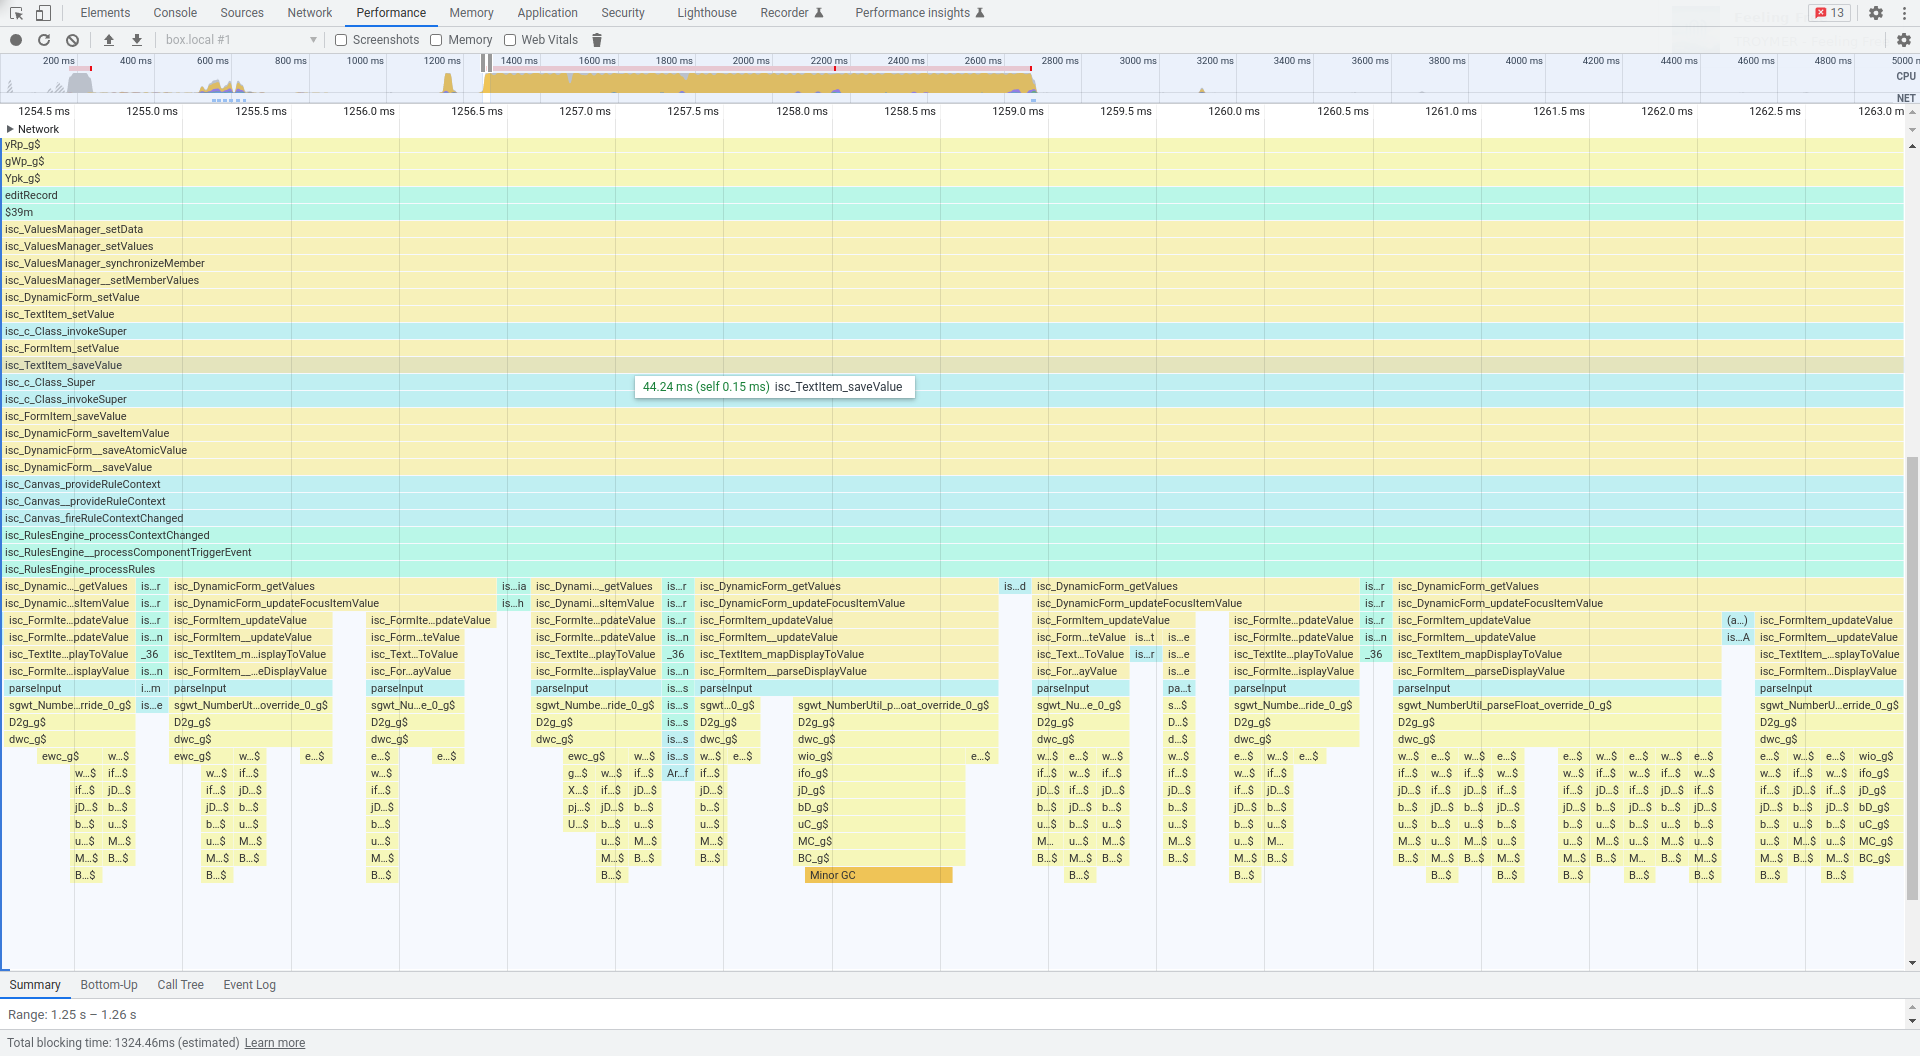Follow the Learn more link
This screenshot has height=1056, width=1920.
click(275, 1043)
